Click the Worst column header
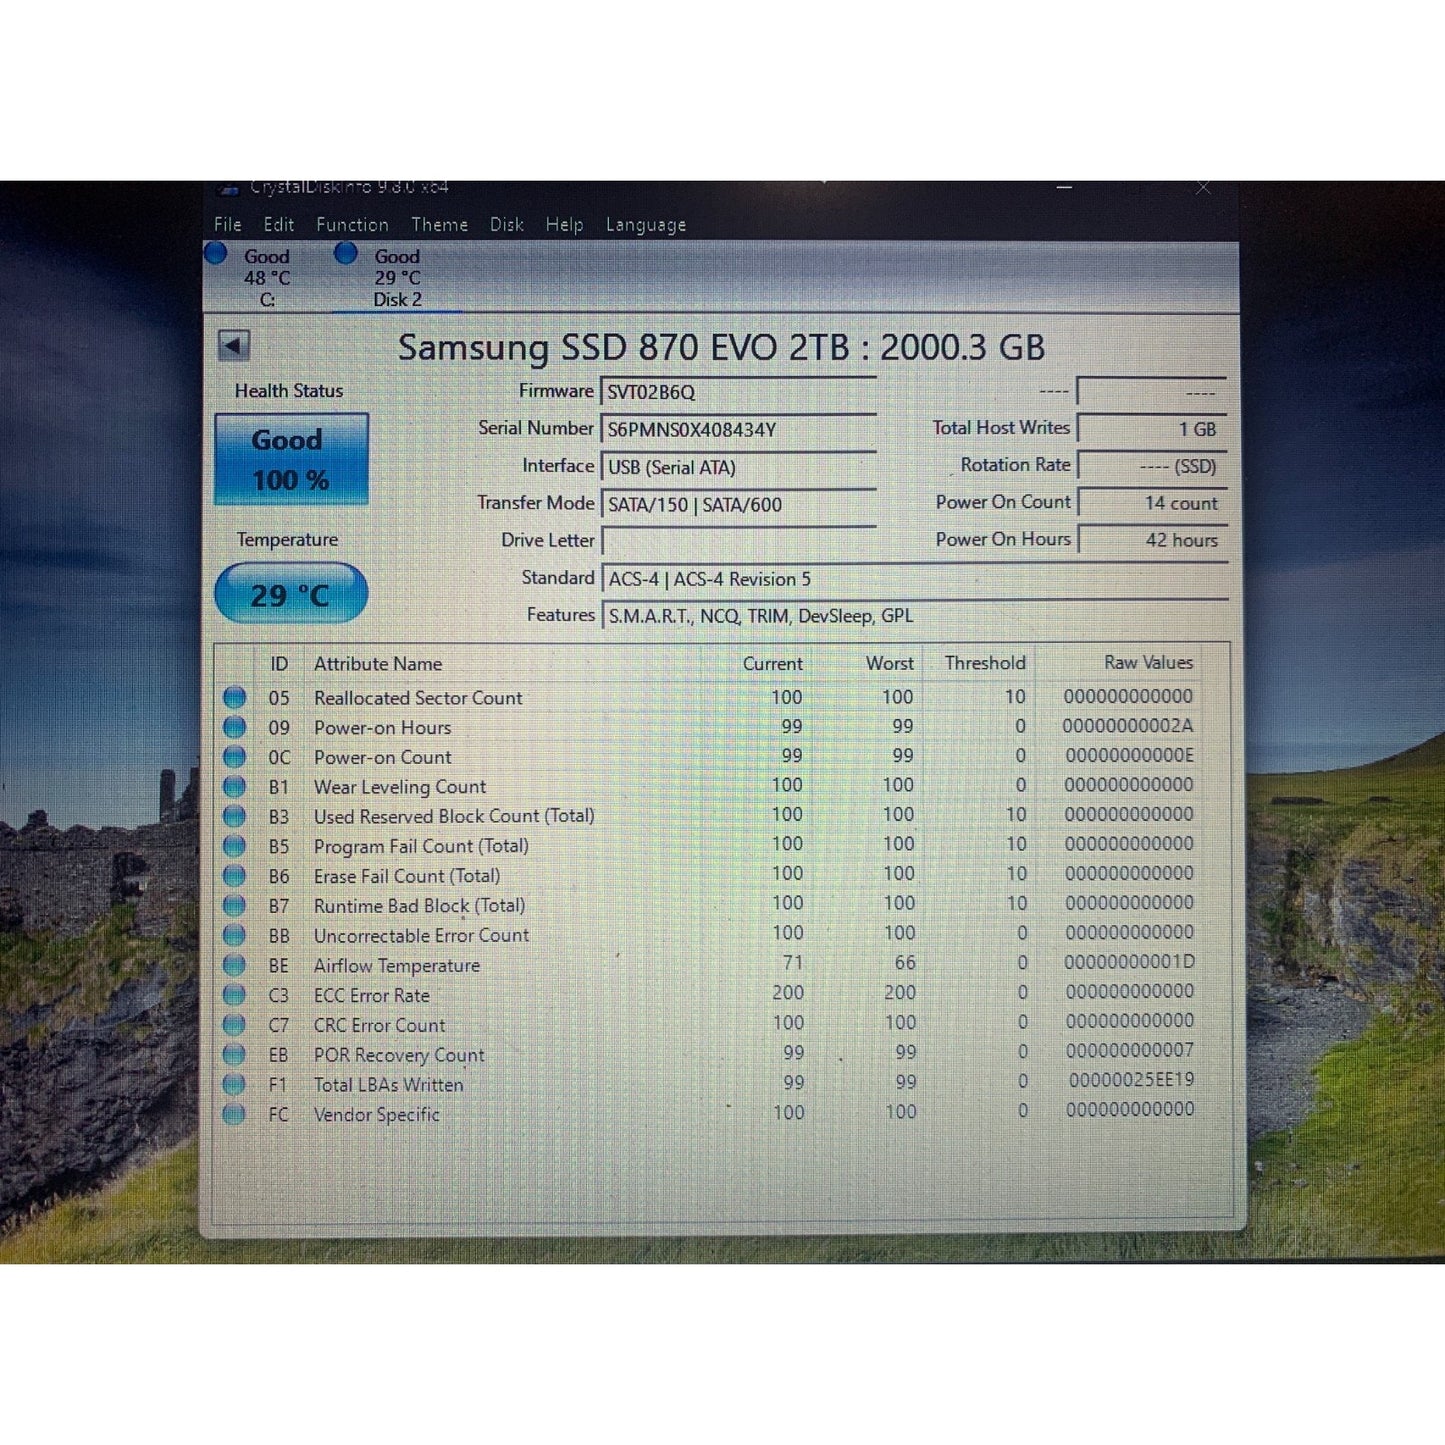This screenshot has height=1445, width=1445. click(890, 663)
